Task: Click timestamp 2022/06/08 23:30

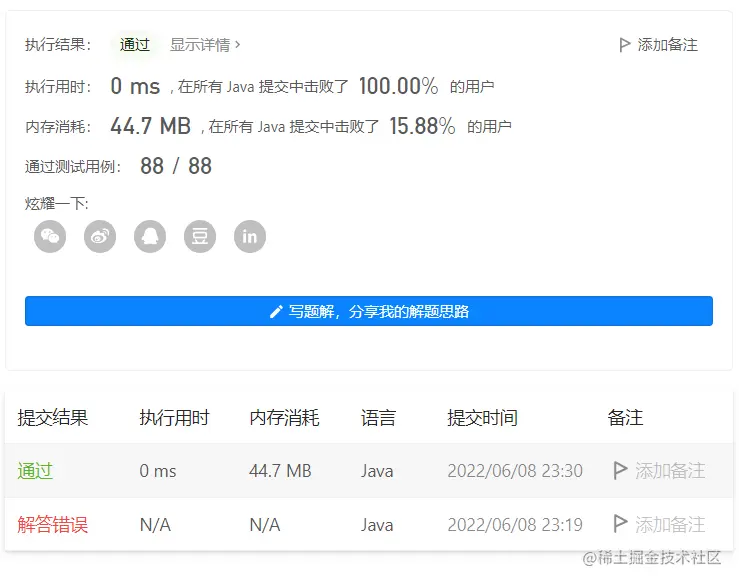Action: click(515, 471)
